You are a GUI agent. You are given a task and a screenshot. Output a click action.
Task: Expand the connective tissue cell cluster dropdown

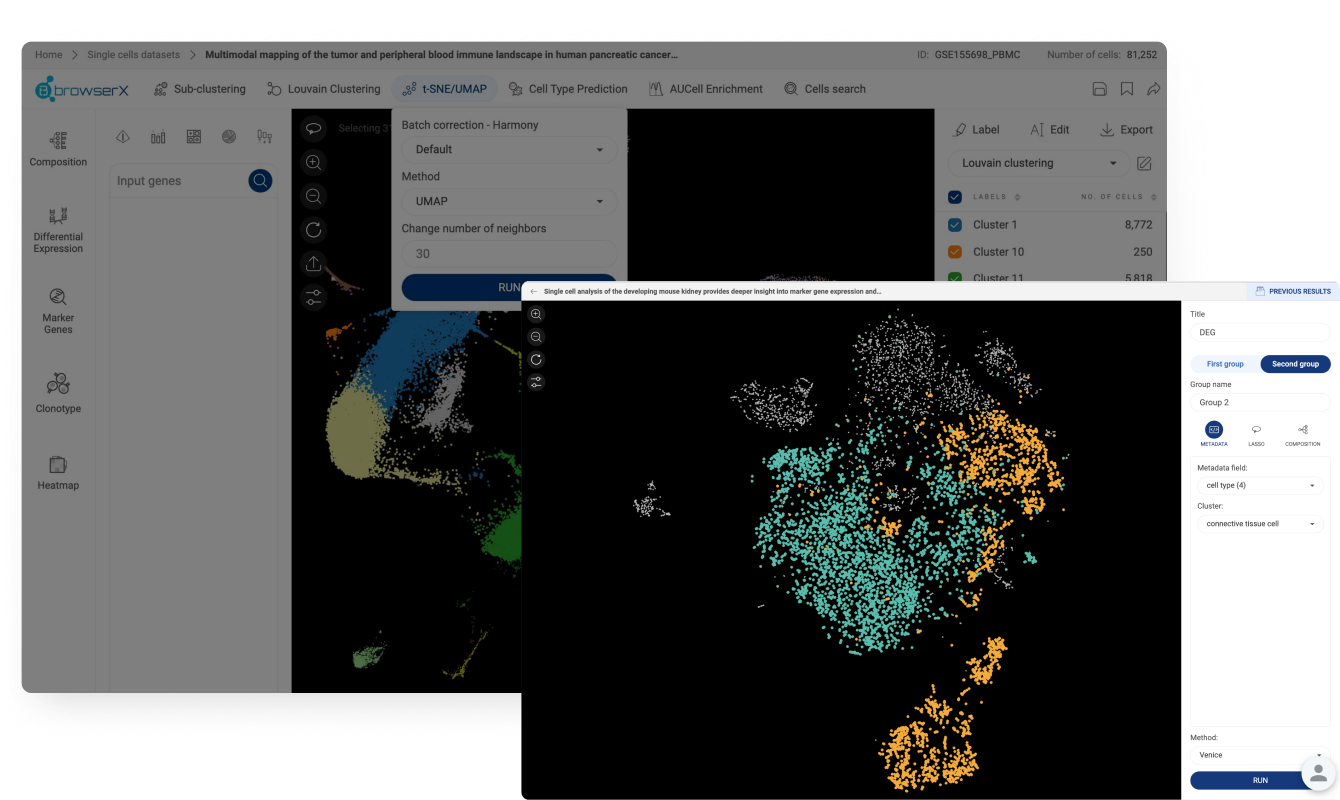click(1260, 523)
